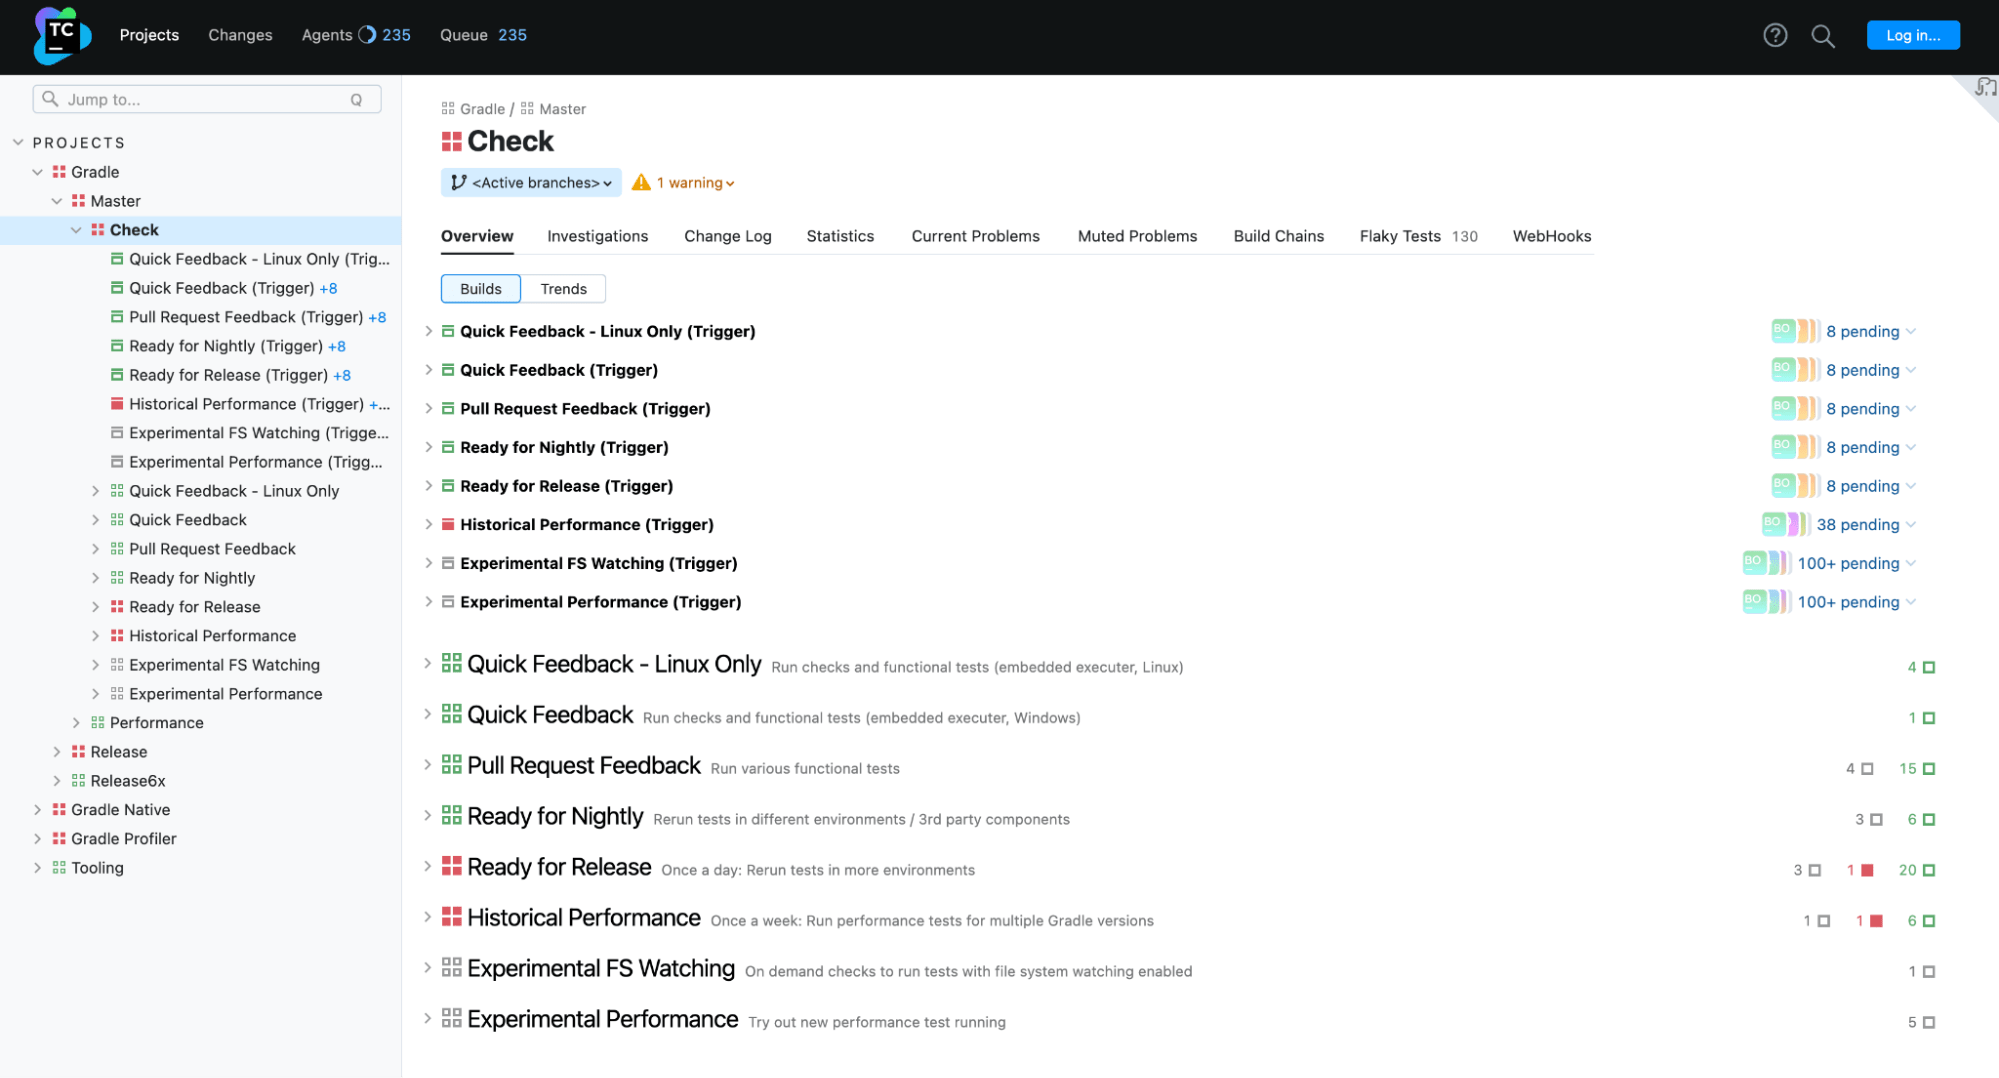Open the Active branches dropdown
The height and width of the screenshot is (1078, 1999).
click(x=531, y=182)
